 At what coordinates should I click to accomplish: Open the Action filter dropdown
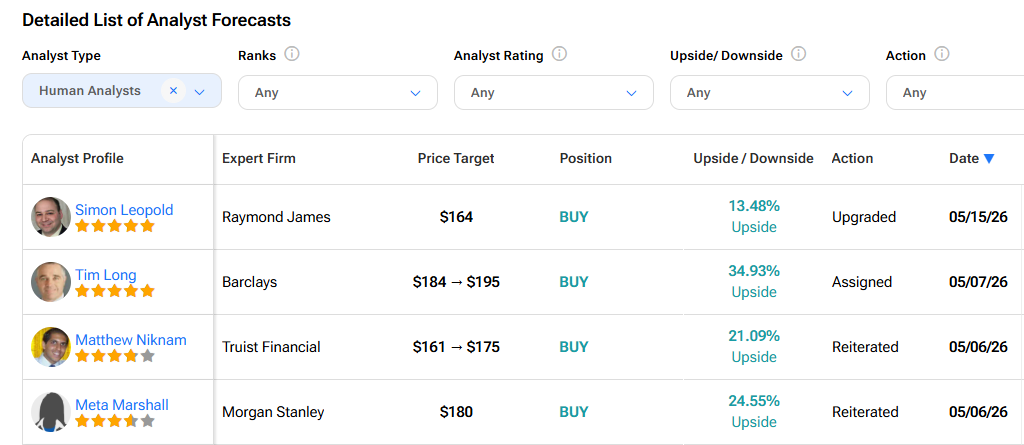click(x=955, y=93)
